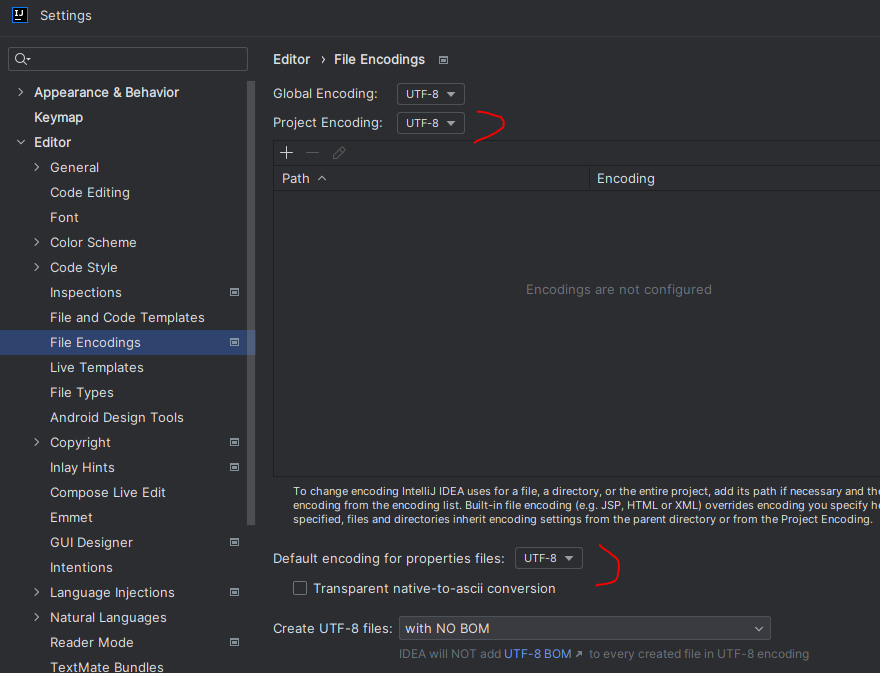Viewport: 880px width, 673px height.
Task: Click the sort arrow next to Path header
Action: [x=322, y=178]
